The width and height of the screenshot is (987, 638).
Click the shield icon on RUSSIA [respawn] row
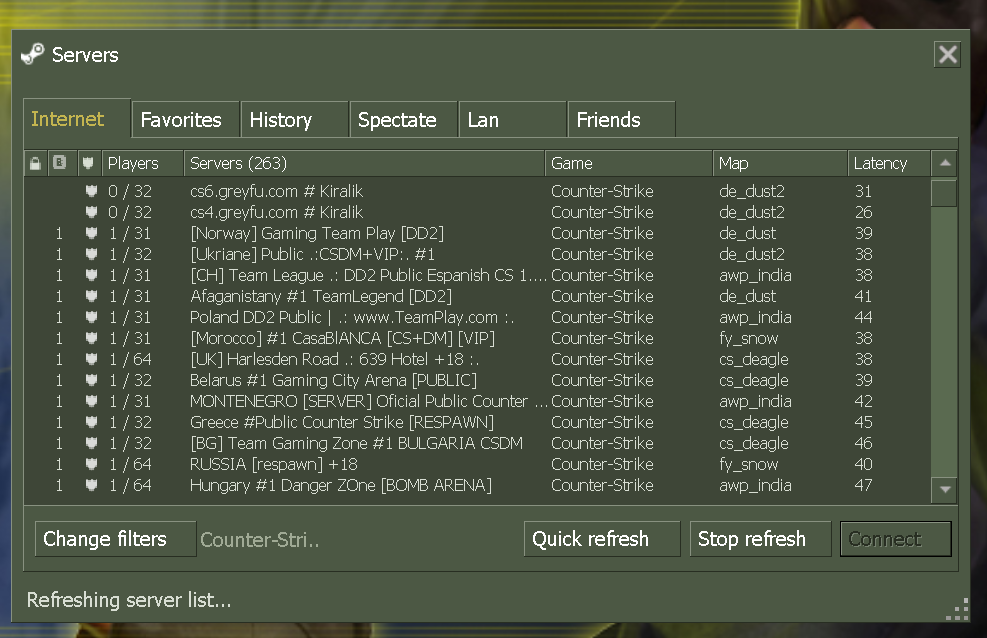coord(91,464)
